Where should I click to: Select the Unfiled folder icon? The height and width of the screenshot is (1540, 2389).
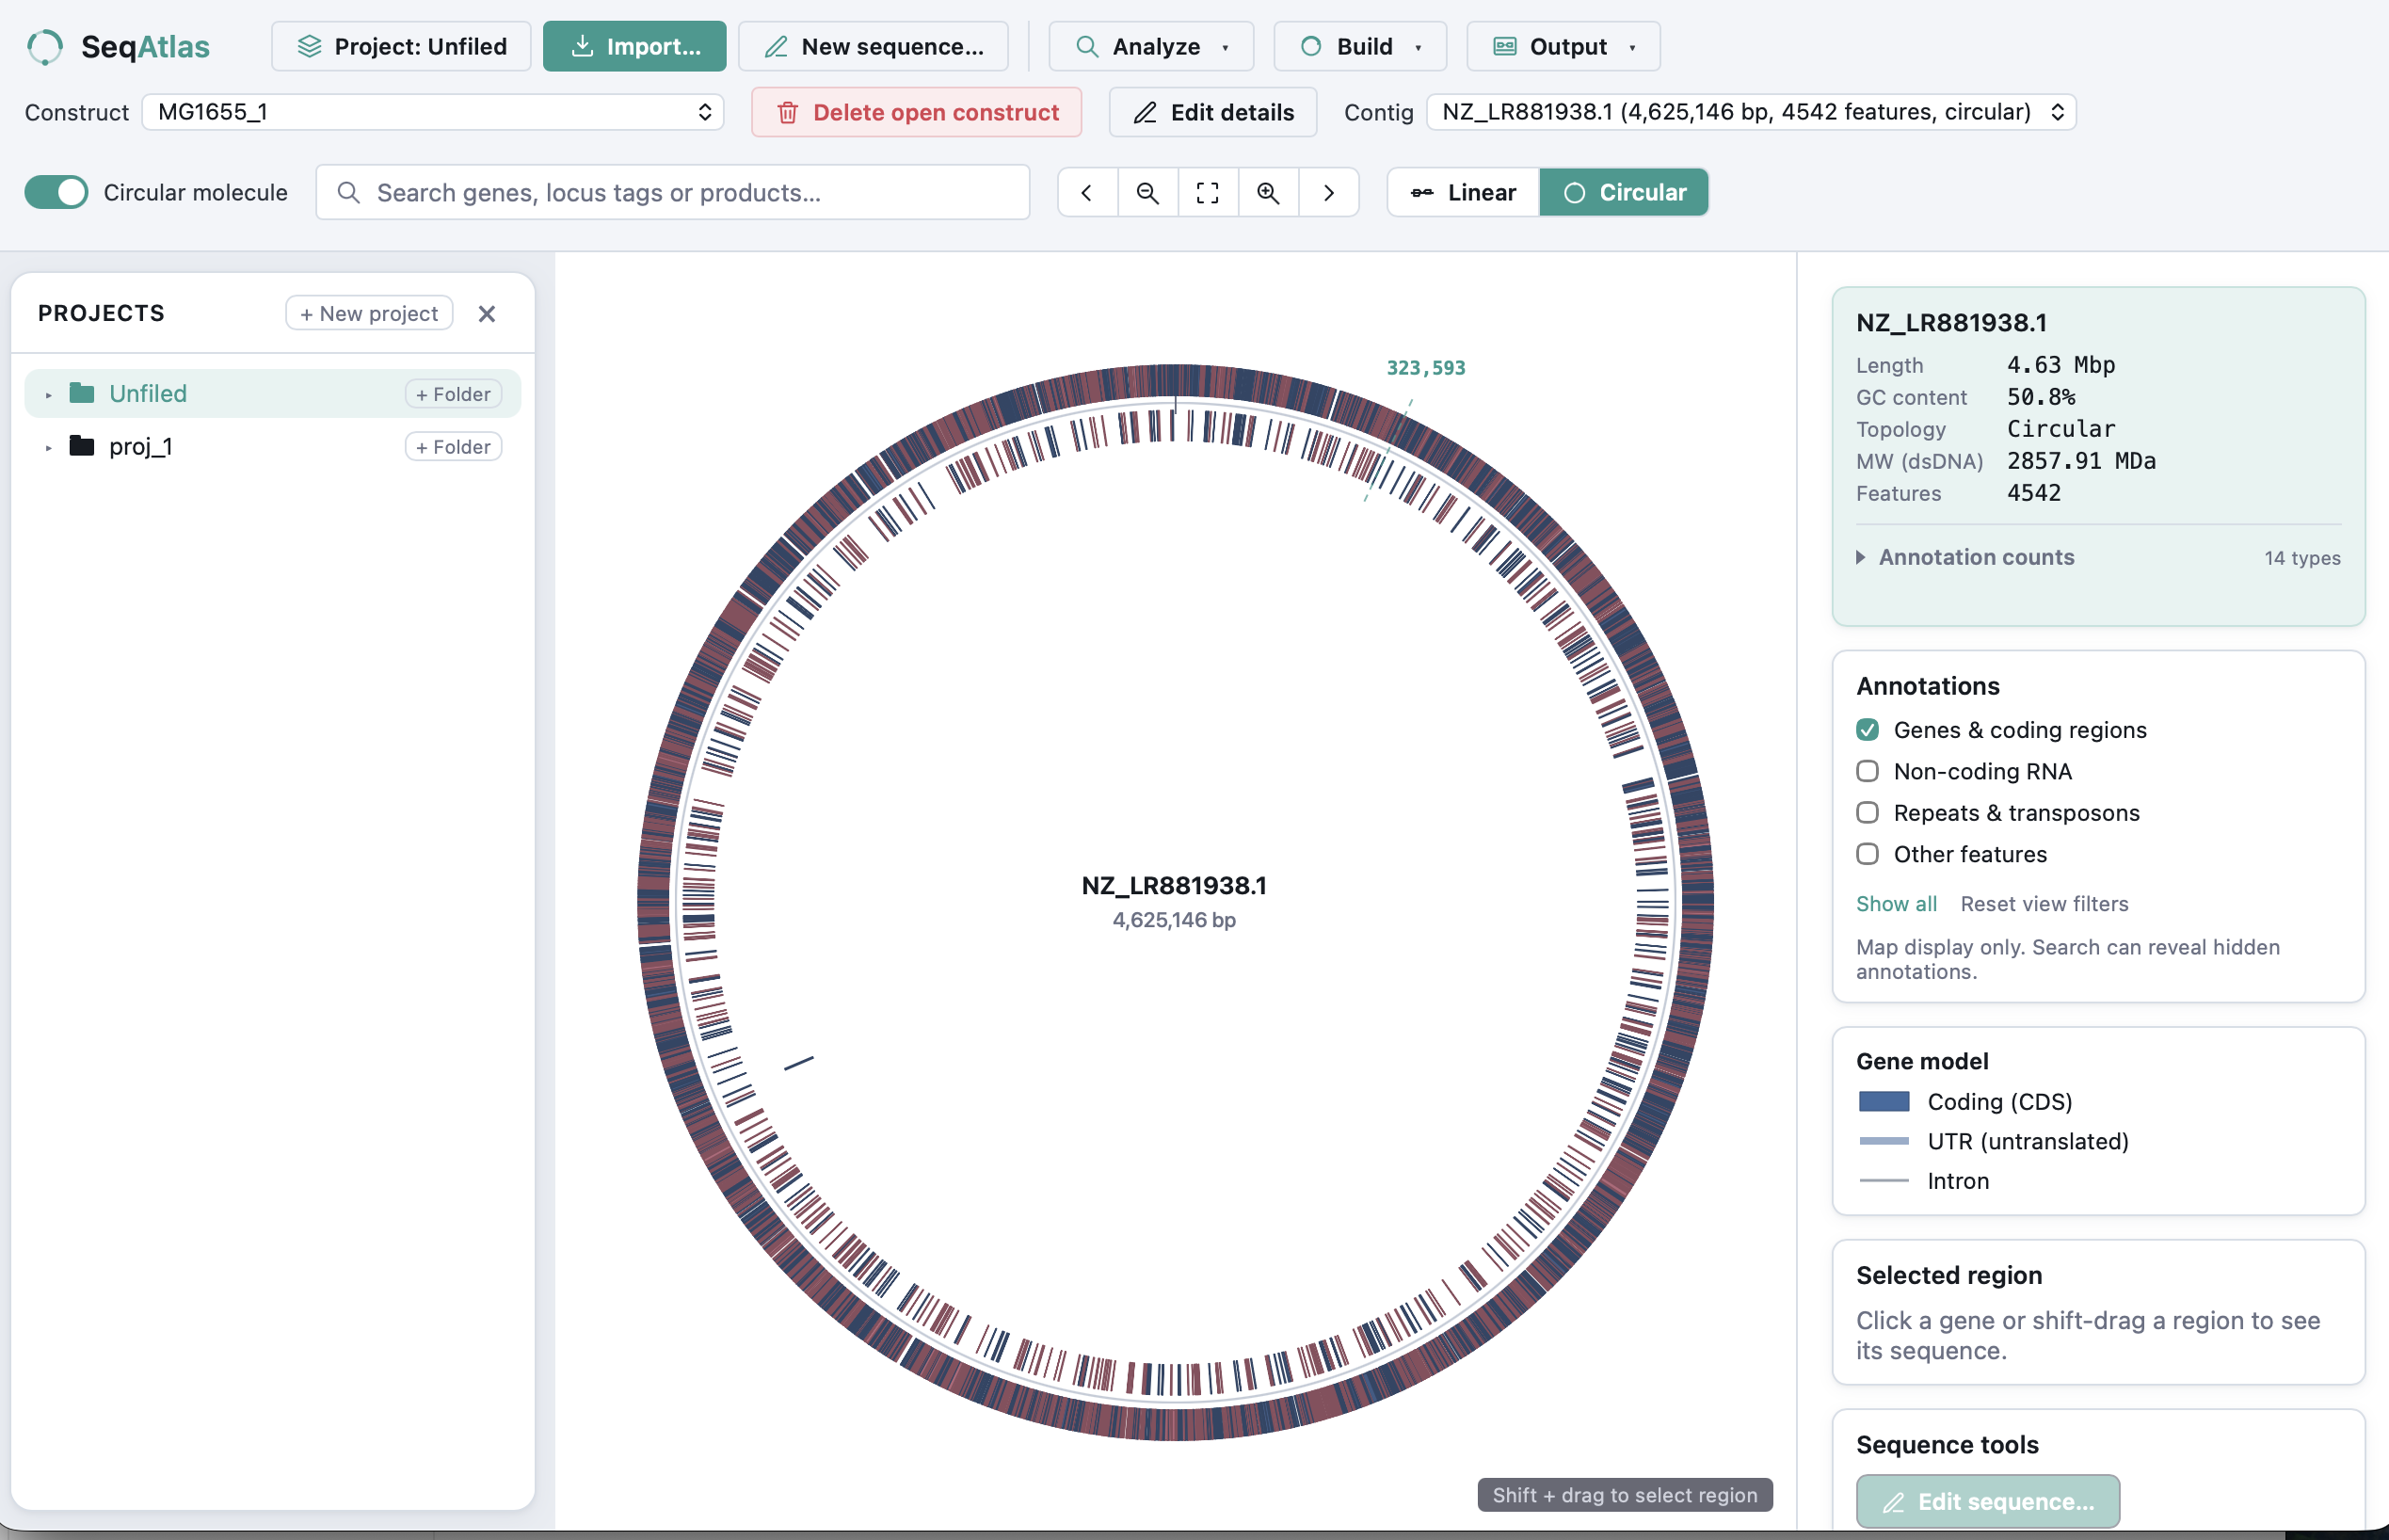point(82,393)
